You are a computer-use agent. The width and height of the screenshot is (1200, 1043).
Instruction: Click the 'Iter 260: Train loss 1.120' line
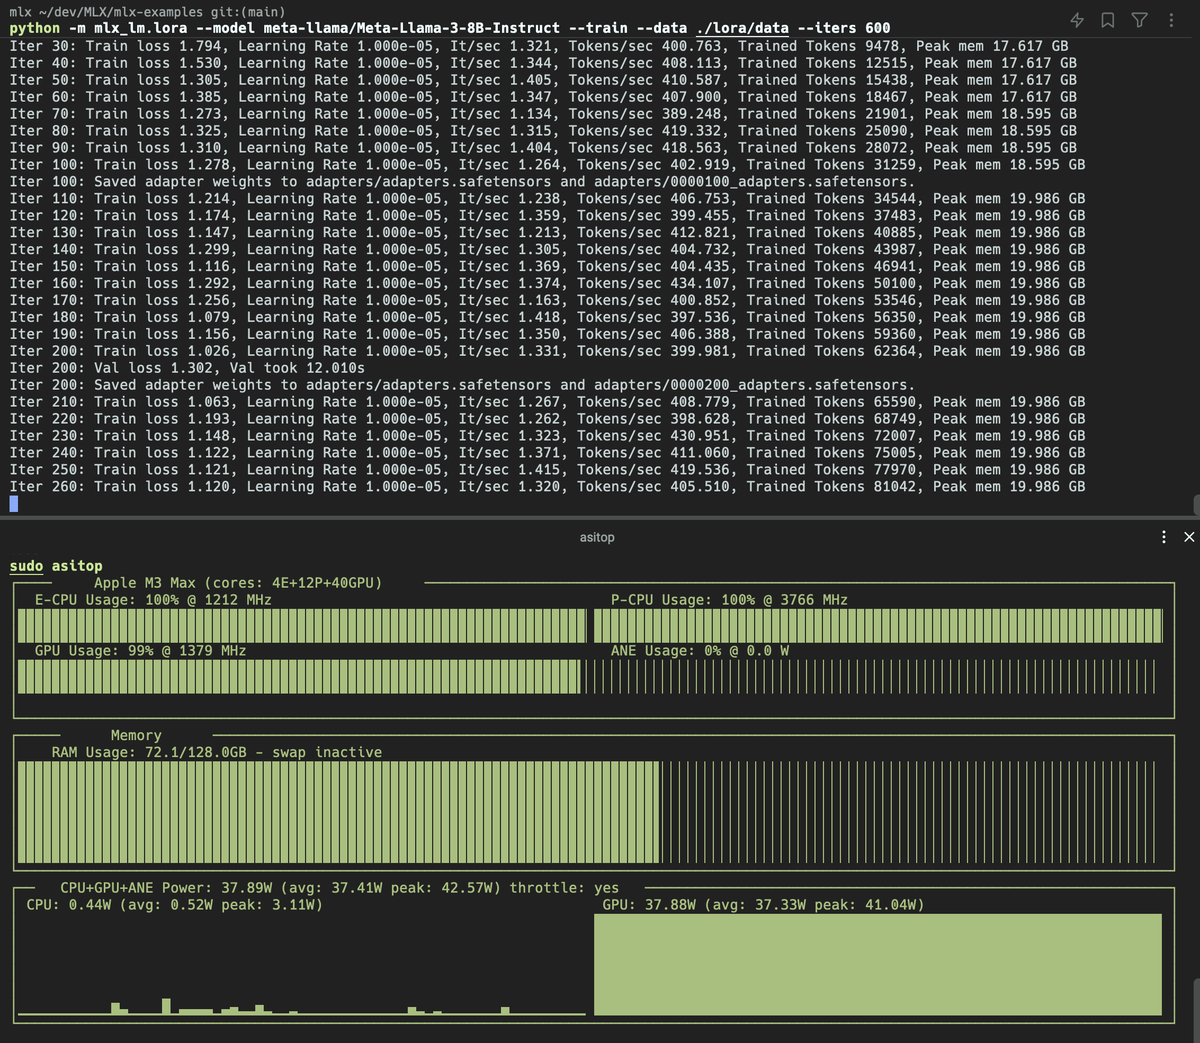pyautogui.click(x=547, y=487)
